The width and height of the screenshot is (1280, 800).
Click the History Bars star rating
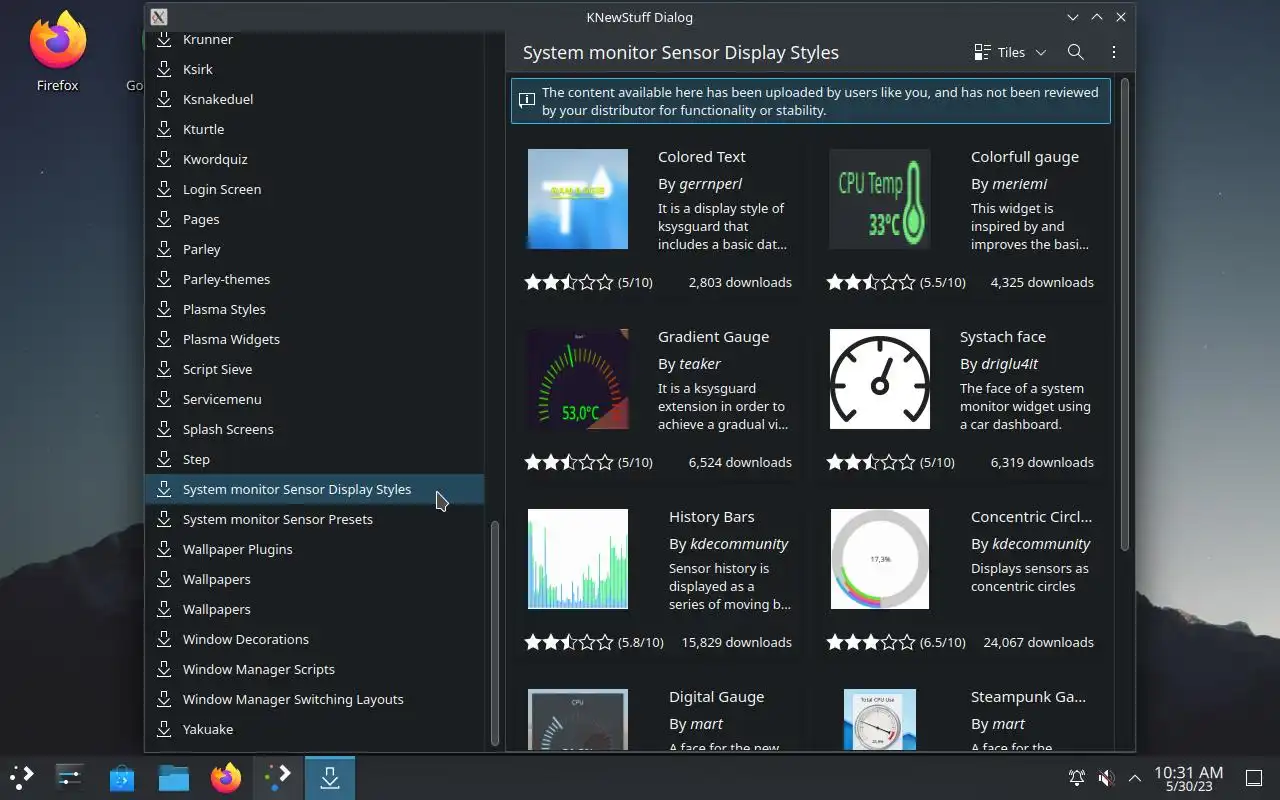[x=569, y=642]
